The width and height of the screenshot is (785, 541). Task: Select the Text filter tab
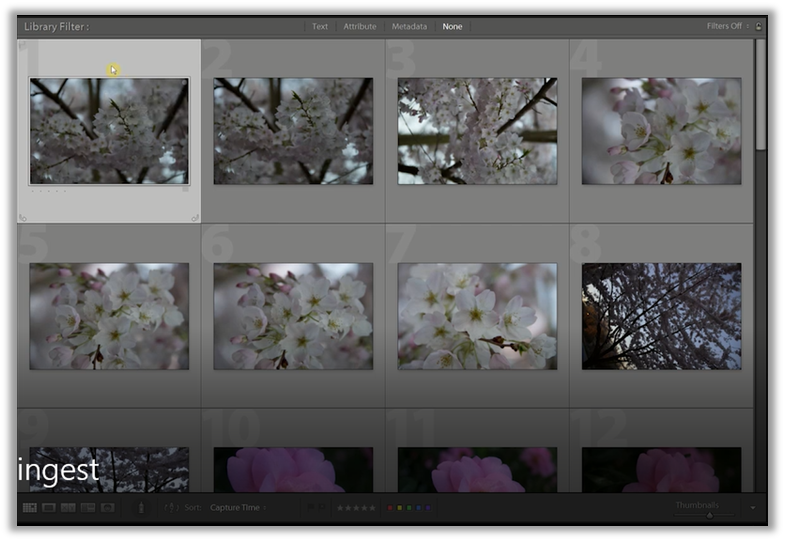(x=320, y=27)
